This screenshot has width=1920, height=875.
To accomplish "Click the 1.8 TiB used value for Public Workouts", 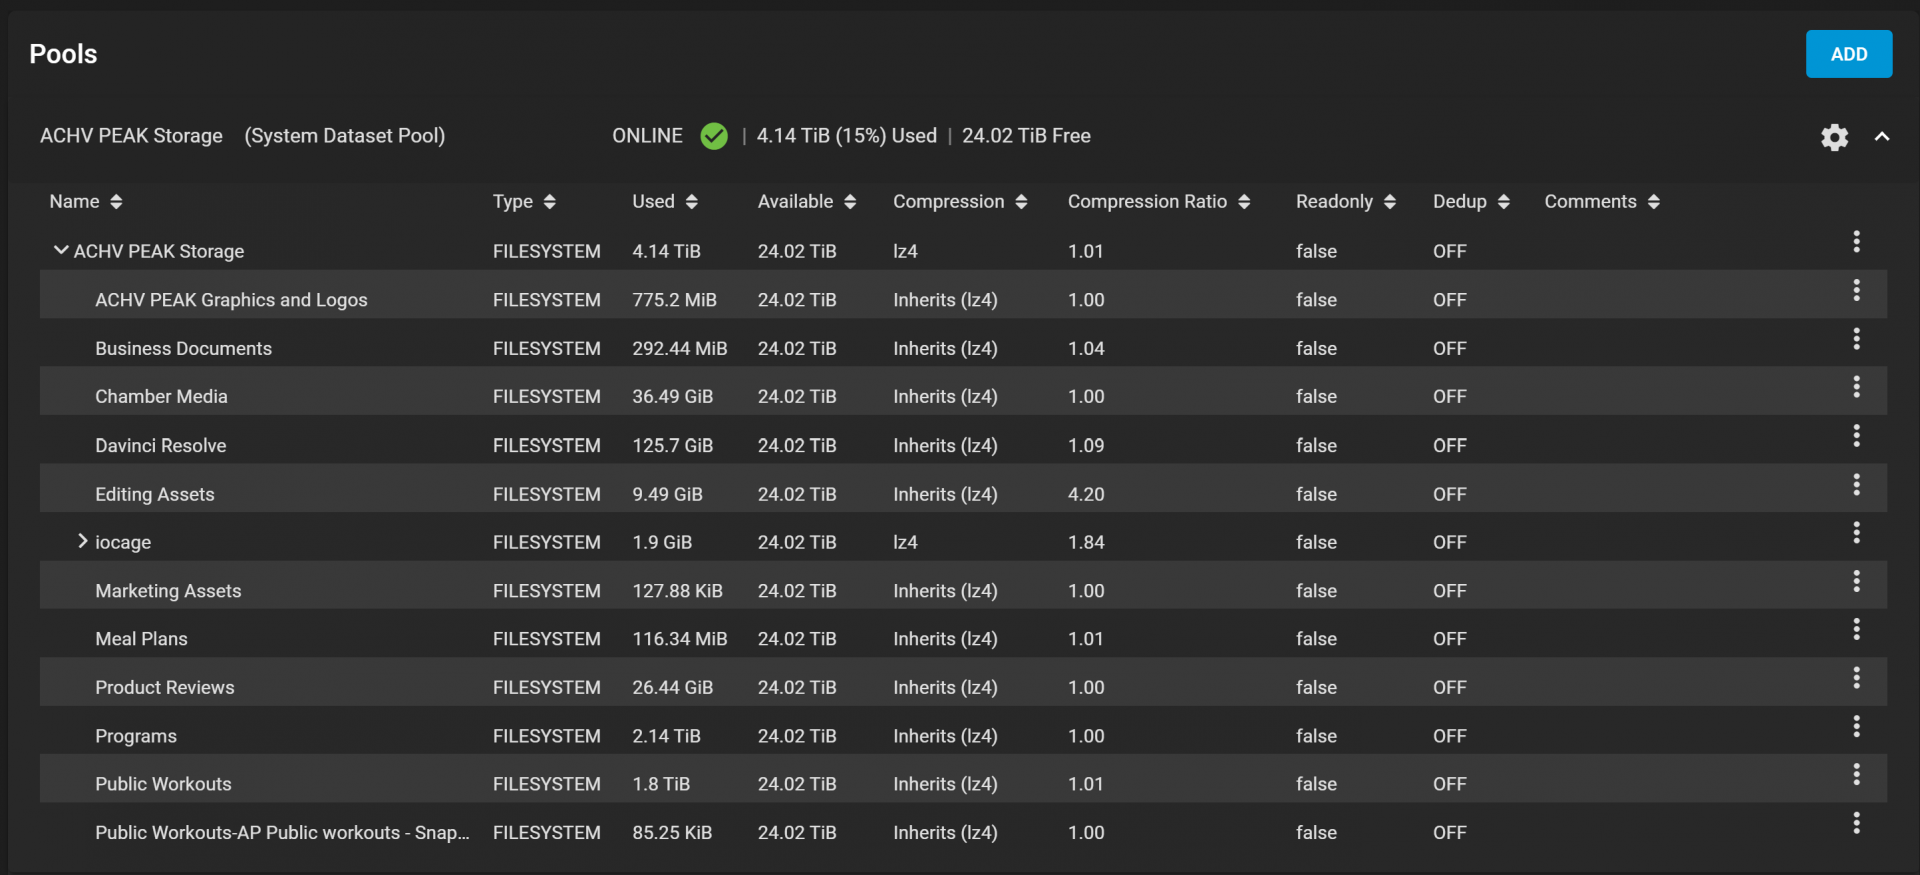I will coord(661,785).
